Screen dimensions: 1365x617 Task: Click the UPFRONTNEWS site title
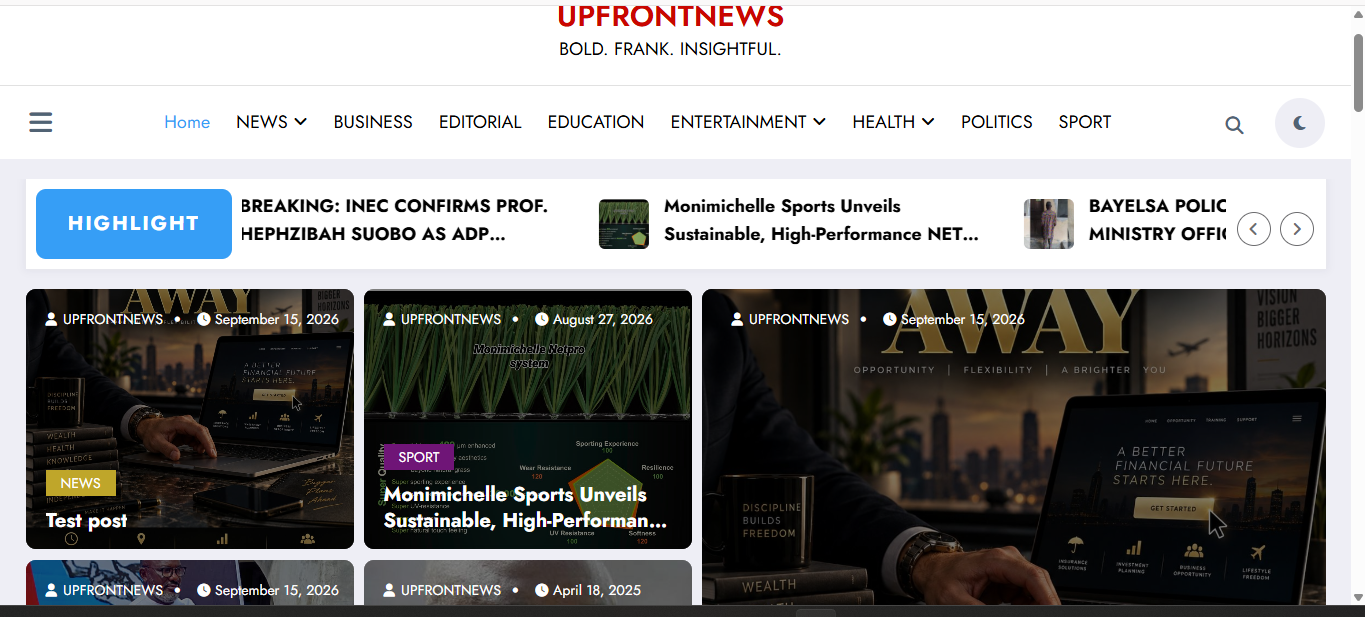670,16
